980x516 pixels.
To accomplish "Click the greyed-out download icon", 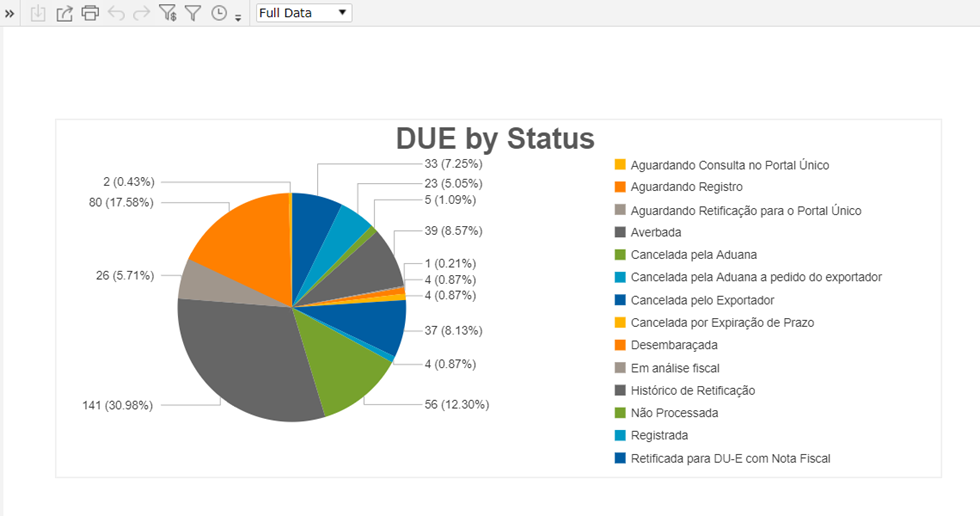I will 38,12.
